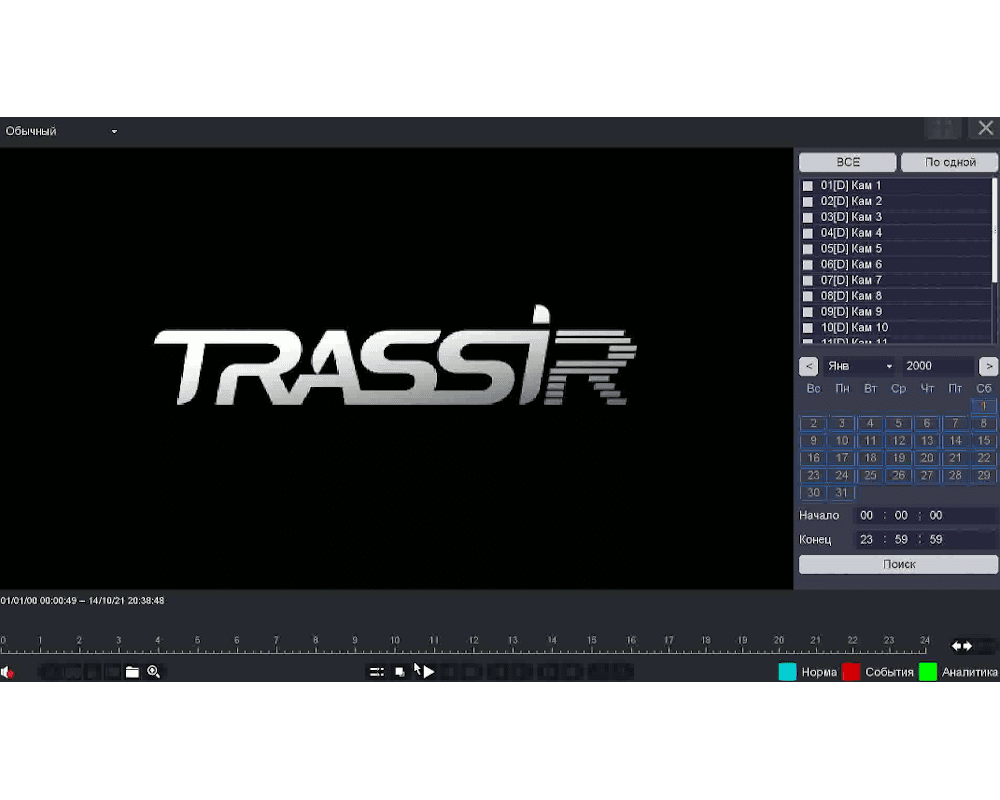The width and height of the screenshot is (1000, 800).
Task: Click the Начало minutes field
Action: [x=901, y=515]
